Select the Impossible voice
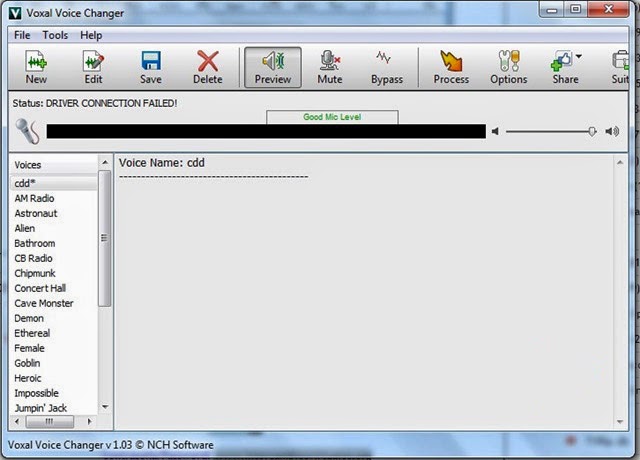 (54, 393)
